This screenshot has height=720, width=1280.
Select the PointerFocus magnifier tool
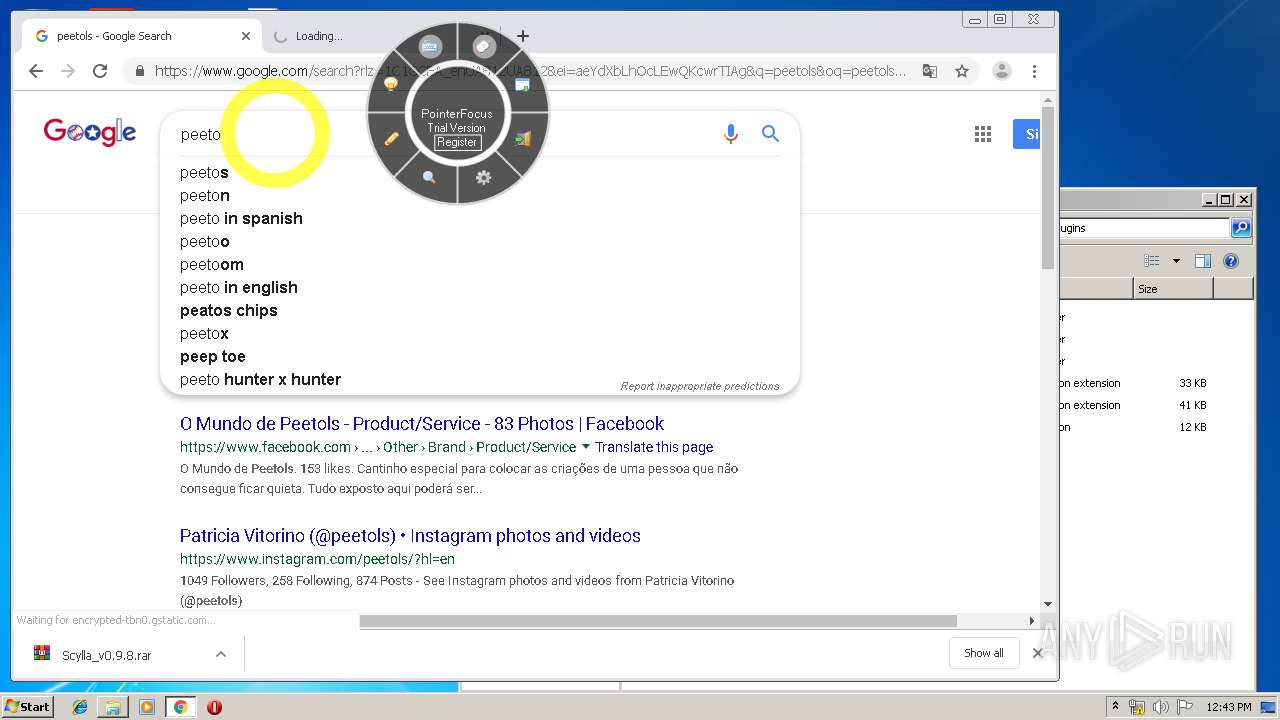pyautogui.click(x=429, y=177)
